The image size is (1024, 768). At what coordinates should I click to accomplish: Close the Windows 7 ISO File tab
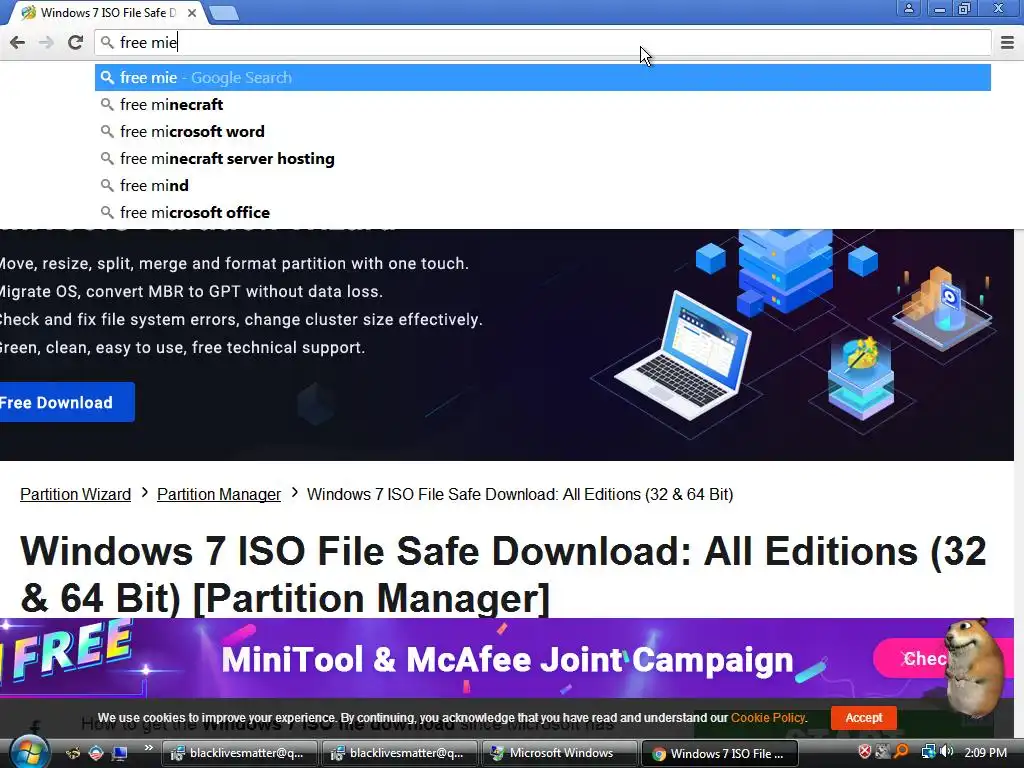192,12
